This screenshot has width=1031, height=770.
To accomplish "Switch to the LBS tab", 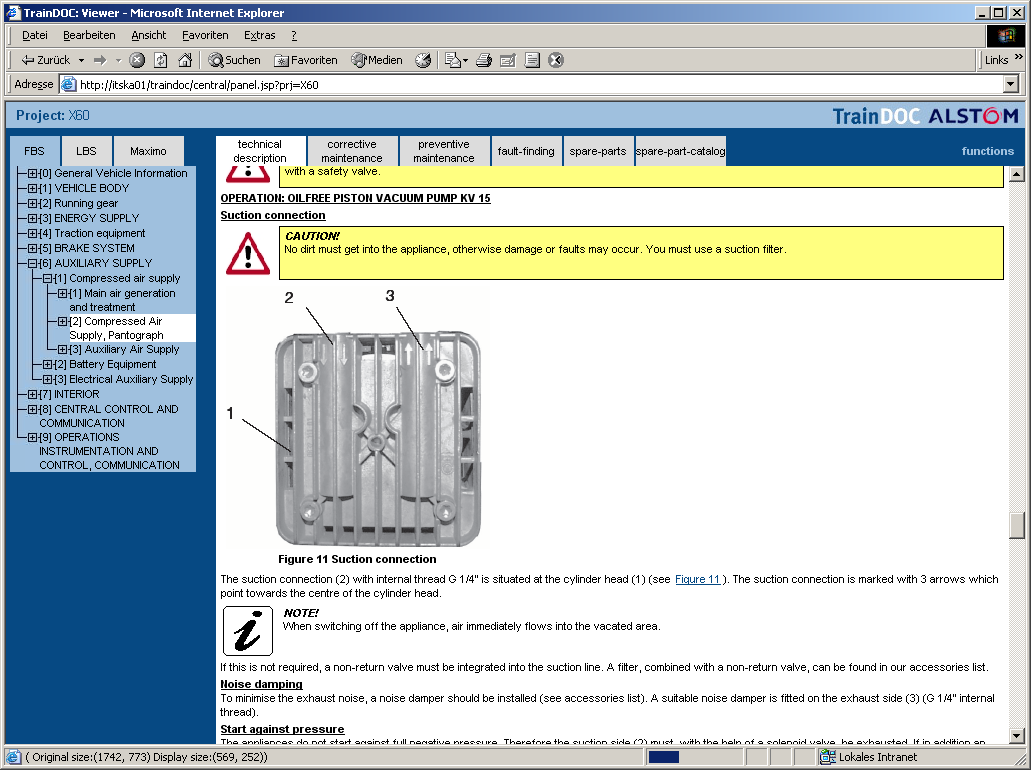I will pyautogui.click(x=86, y=151).
